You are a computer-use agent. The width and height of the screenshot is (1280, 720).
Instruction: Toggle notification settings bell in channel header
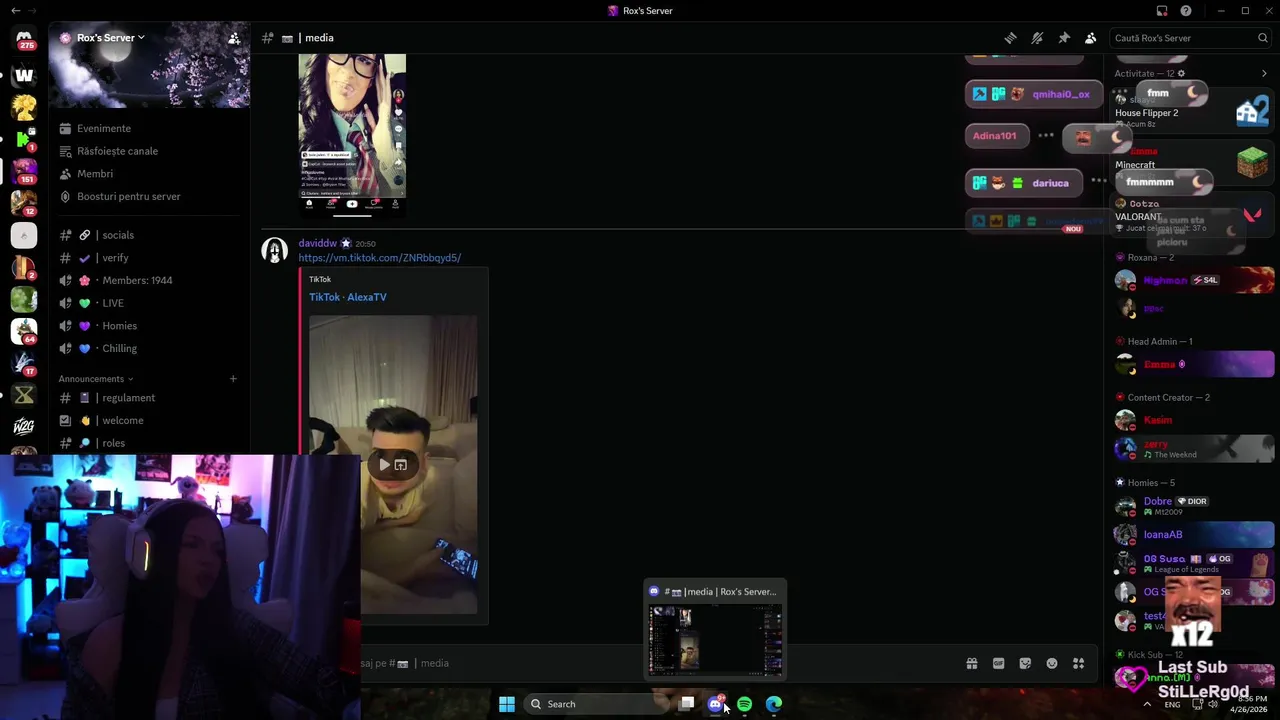point(1037,38)
